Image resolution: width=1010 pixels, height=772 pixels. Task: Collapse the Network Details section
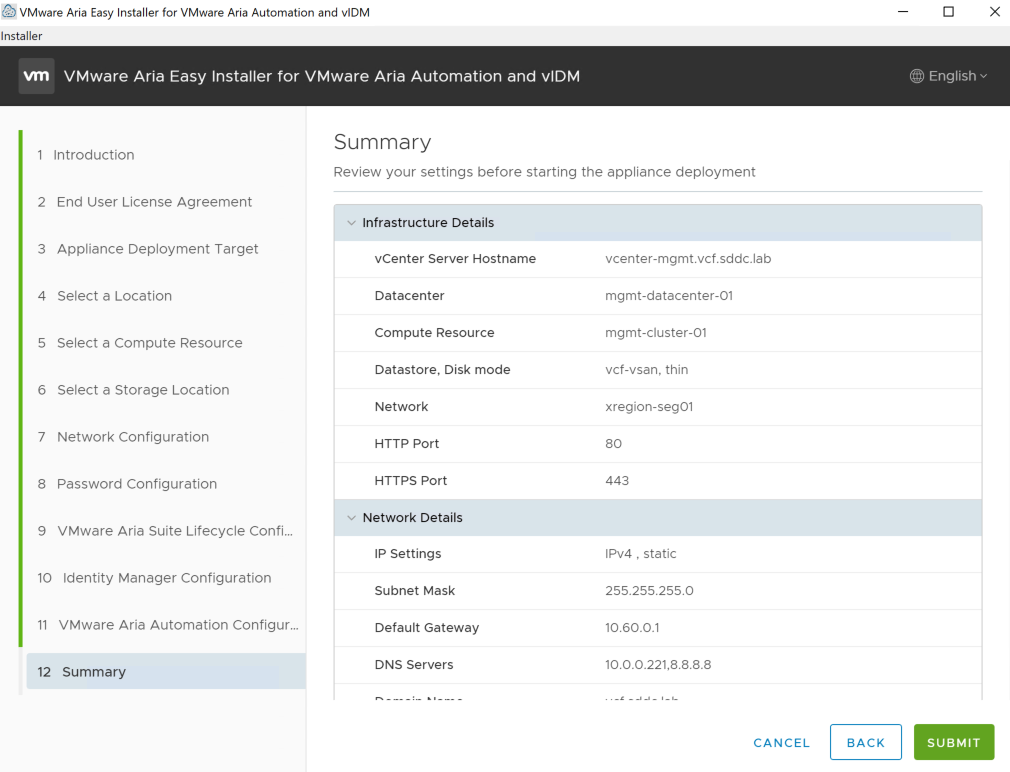tap(351, 518)
